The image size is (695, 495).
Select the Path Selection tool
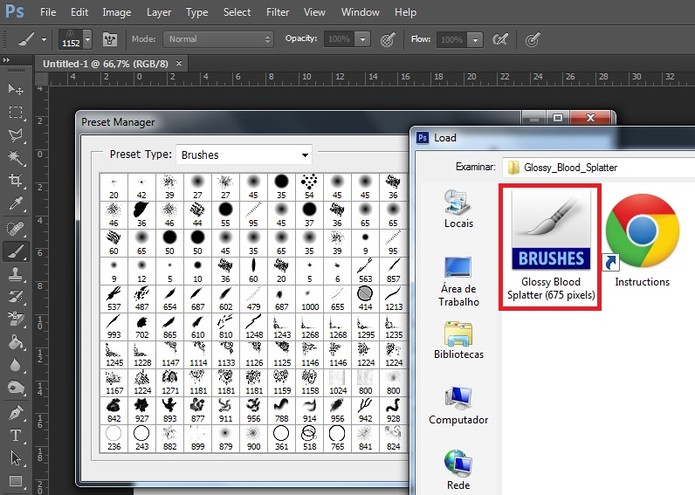pyautogui.click(x=16, y=458)
